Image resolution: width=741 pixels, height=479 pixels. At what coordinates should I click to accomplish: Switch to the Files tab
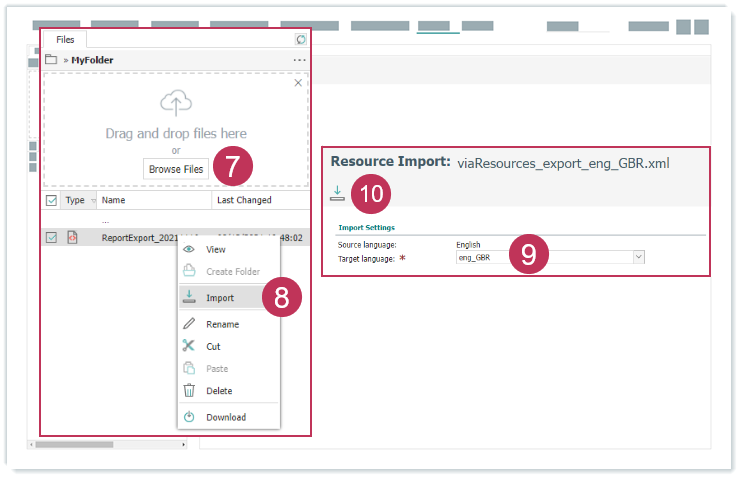tap(64, 40)
